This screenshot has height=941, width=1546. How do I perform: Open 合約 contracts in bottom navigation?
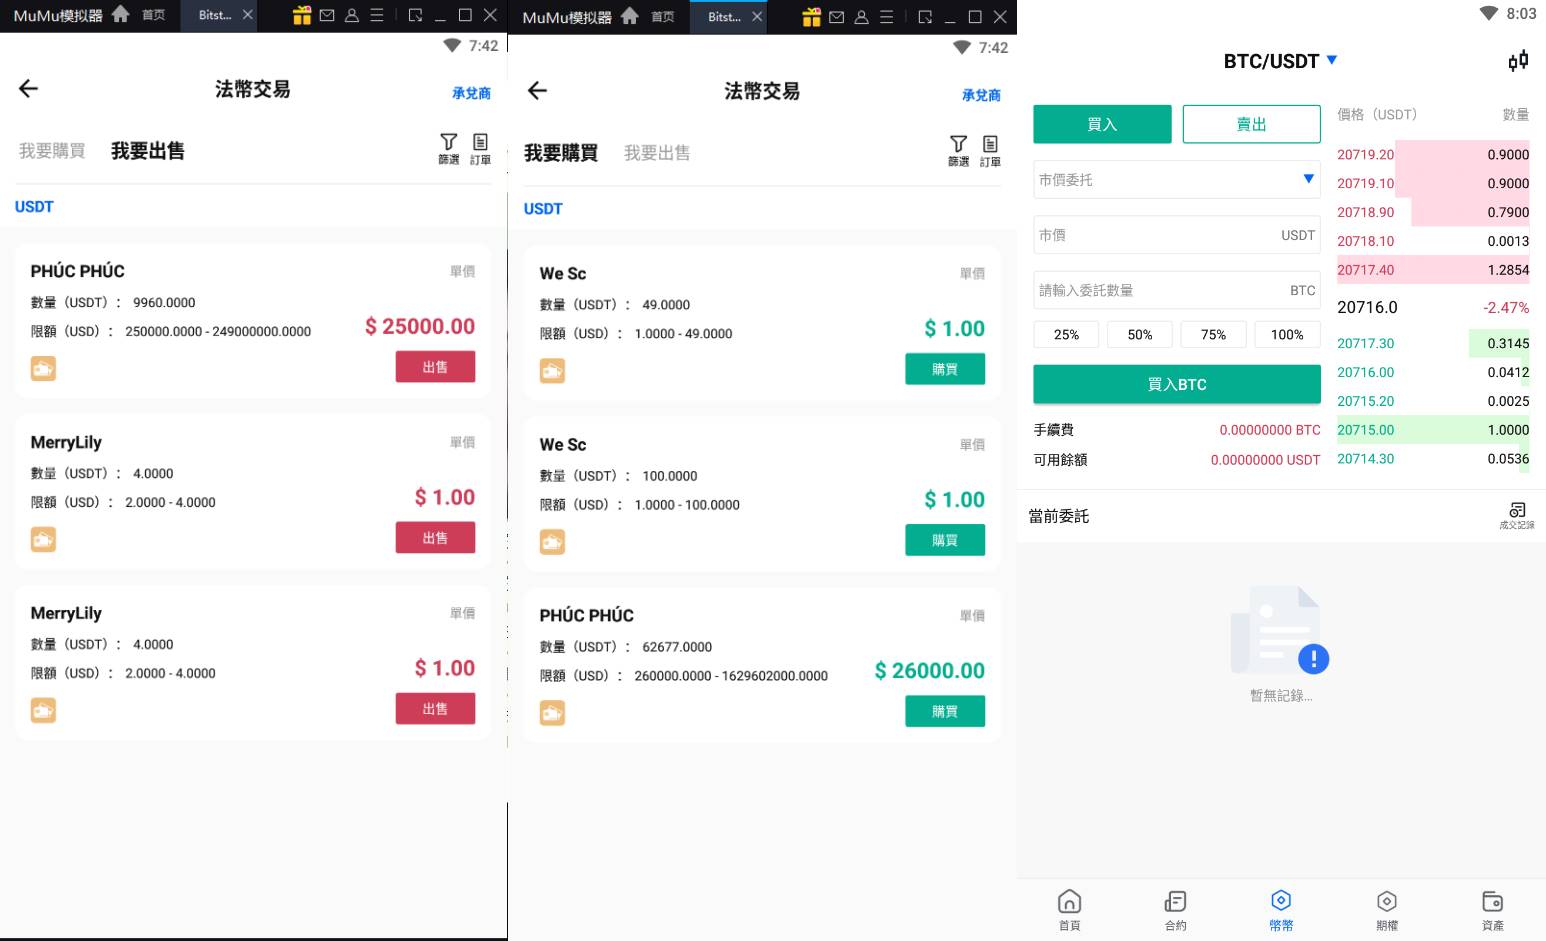1175,910
